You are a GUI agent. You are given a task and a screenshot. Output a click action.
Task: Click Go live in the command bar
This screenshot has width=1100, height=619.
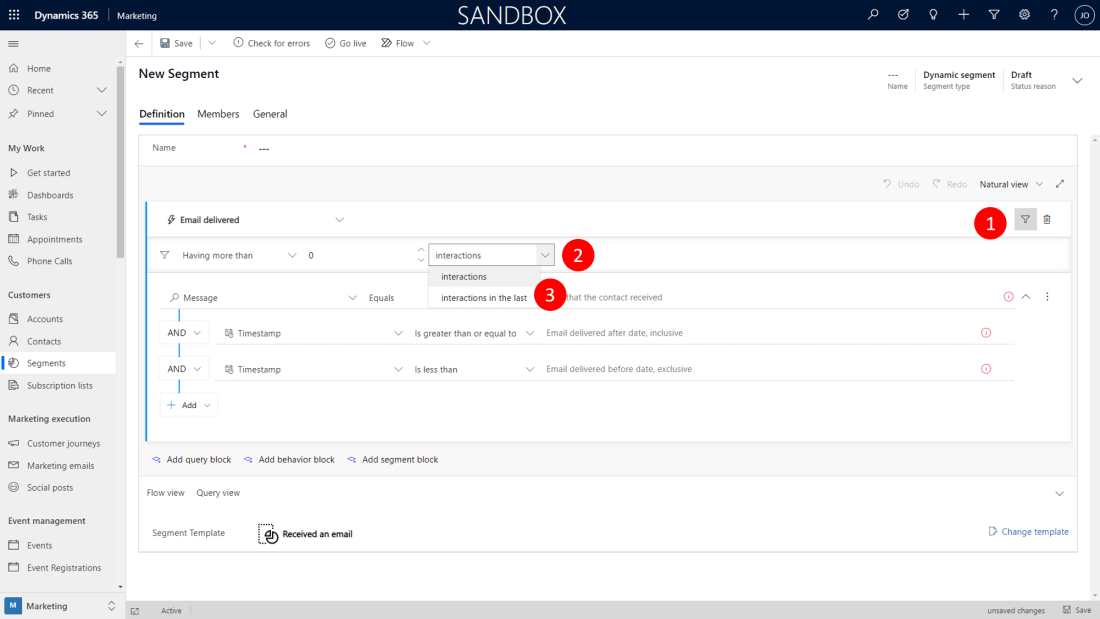346,44
